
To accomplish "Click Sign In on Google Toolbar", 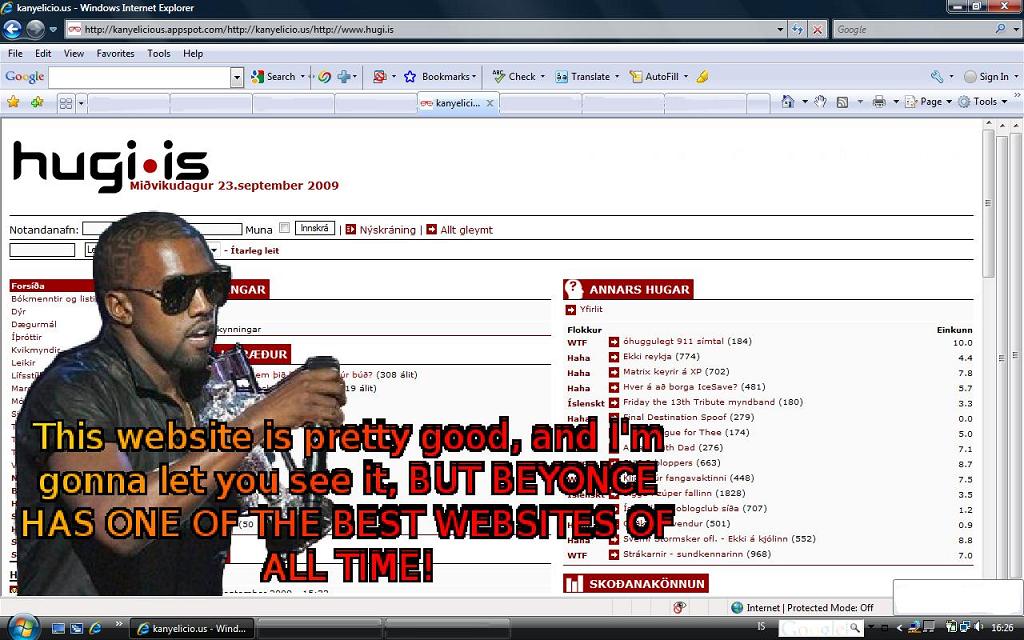I will (x=987, y=76).
